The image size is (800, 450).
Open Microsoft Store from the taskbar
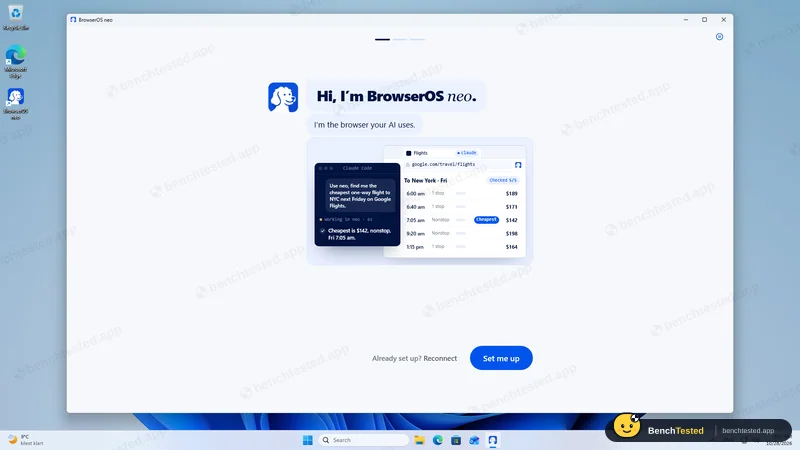(x=456, y=440)
